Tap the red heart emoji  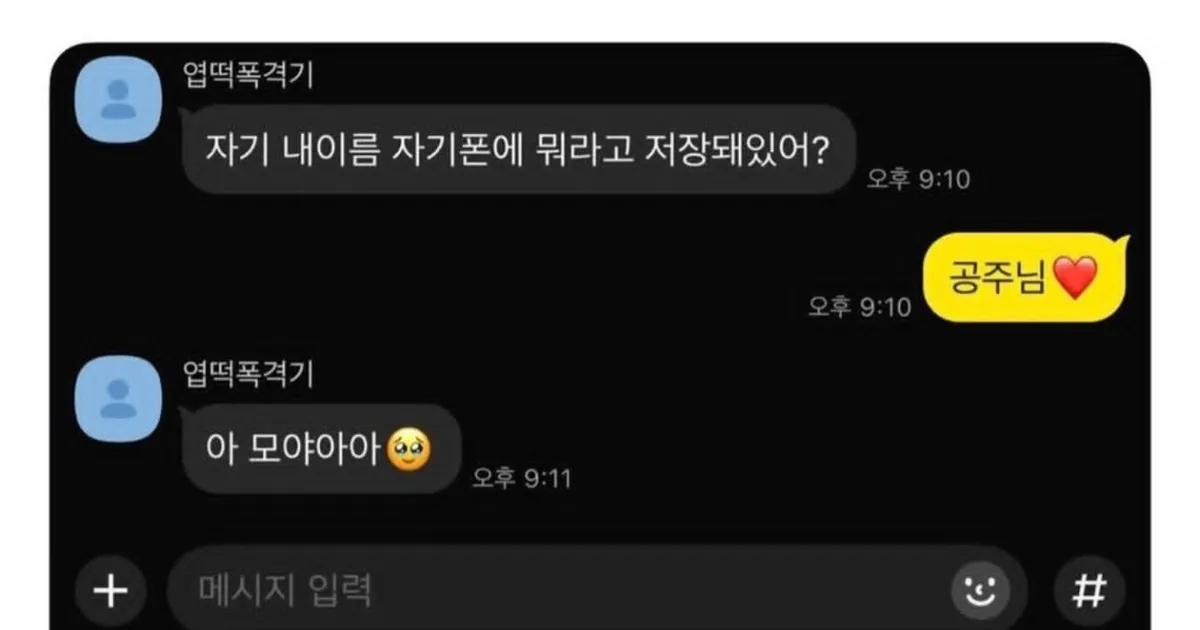point(1075,277)
